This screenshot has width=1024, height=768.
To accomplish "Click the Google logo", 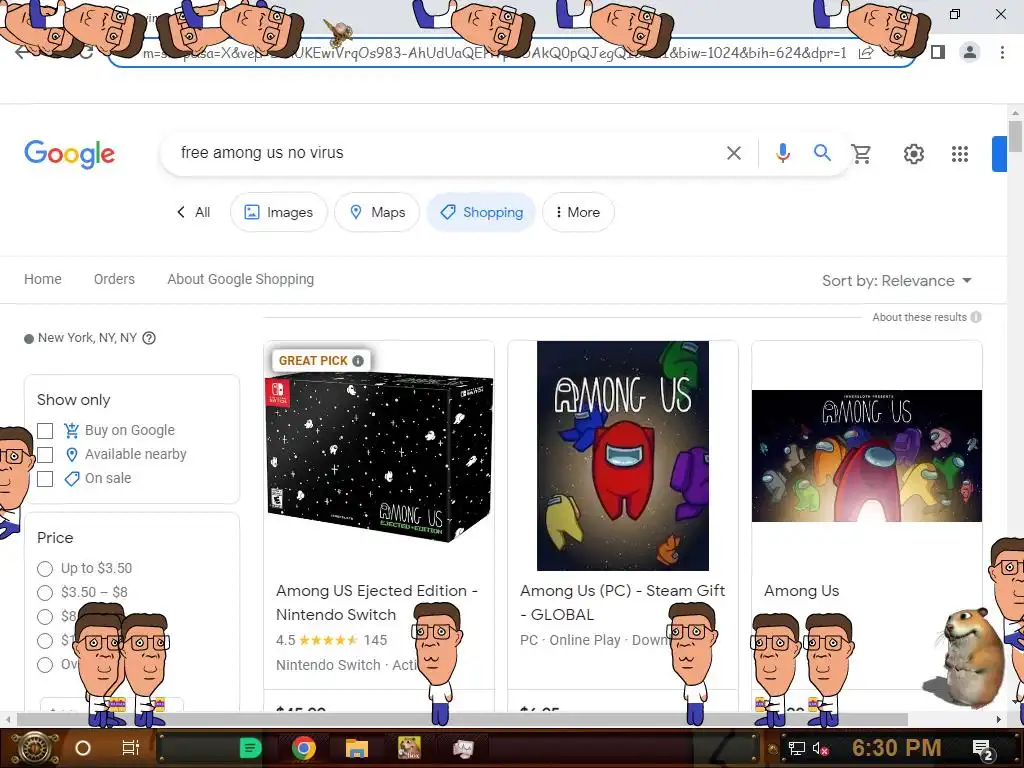I will (69, 154).
